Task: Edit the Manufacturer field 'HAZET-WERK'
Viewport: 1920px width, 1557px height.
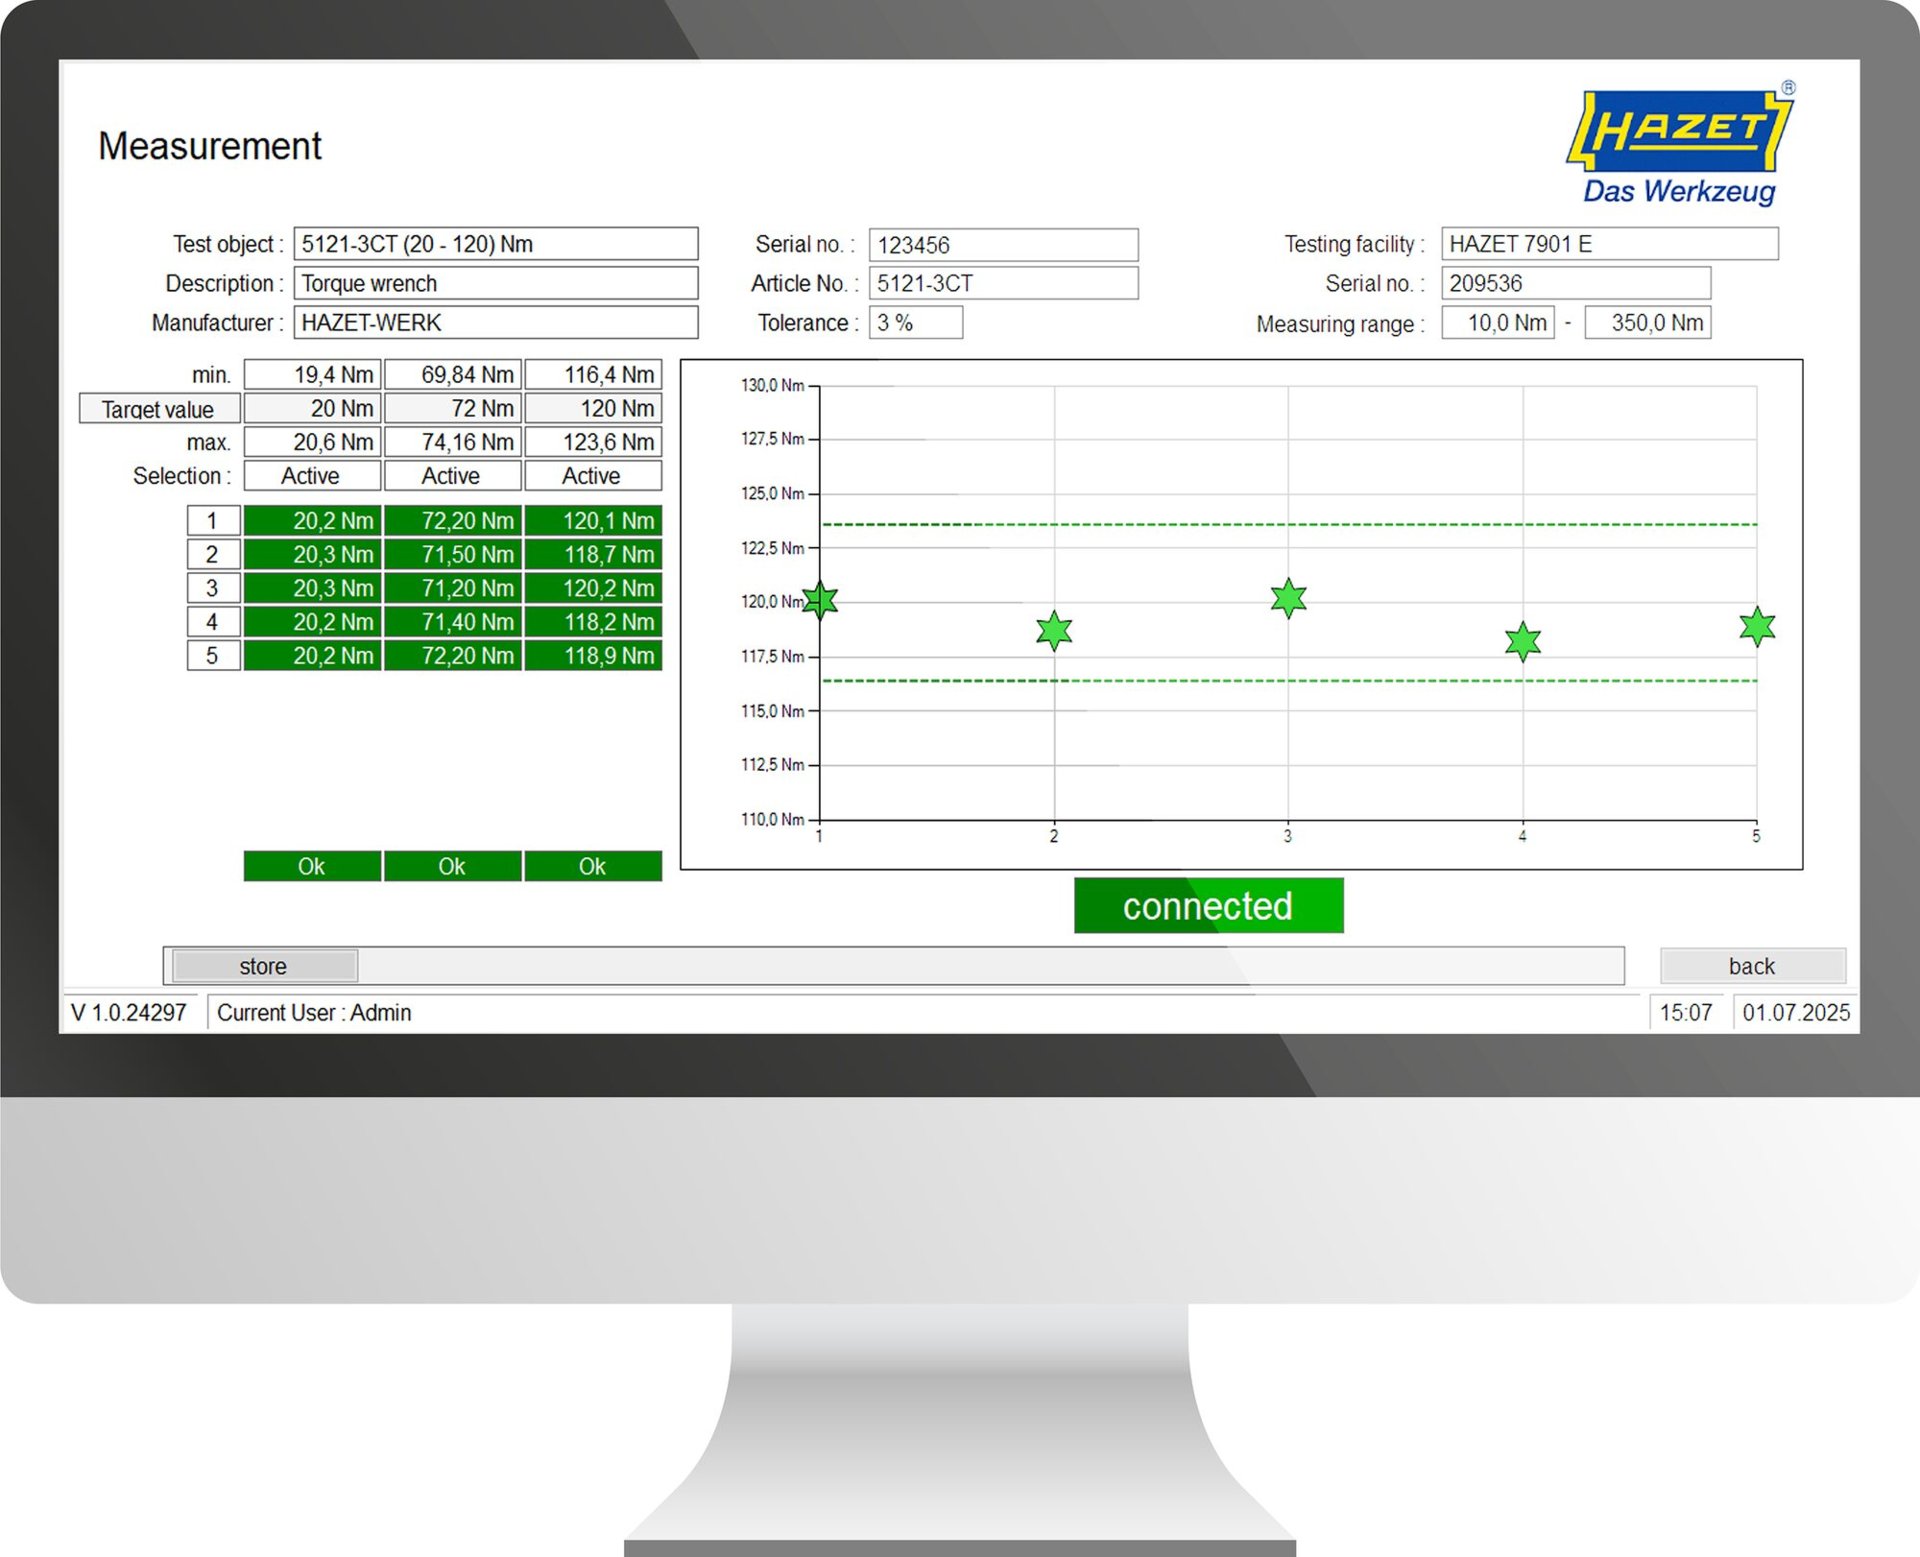Action: (496, 322)
